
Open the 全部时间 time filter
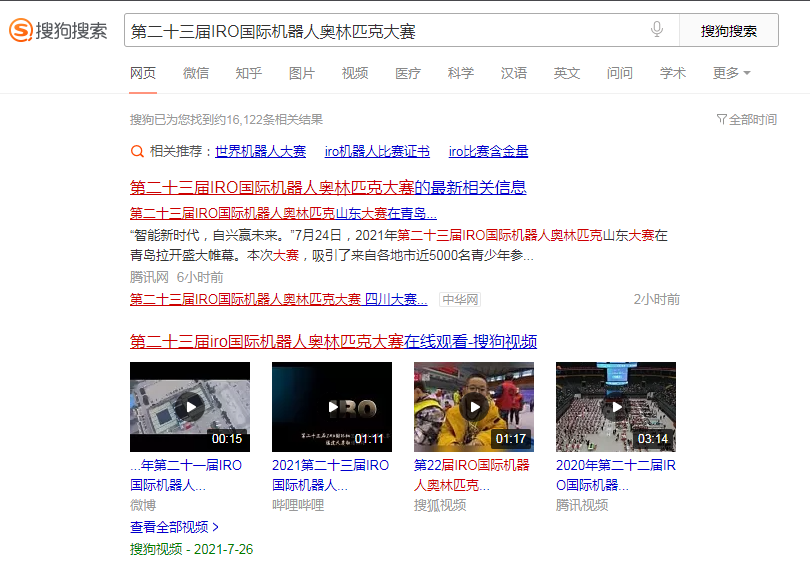pyautogui.click(x=747, y=120)
